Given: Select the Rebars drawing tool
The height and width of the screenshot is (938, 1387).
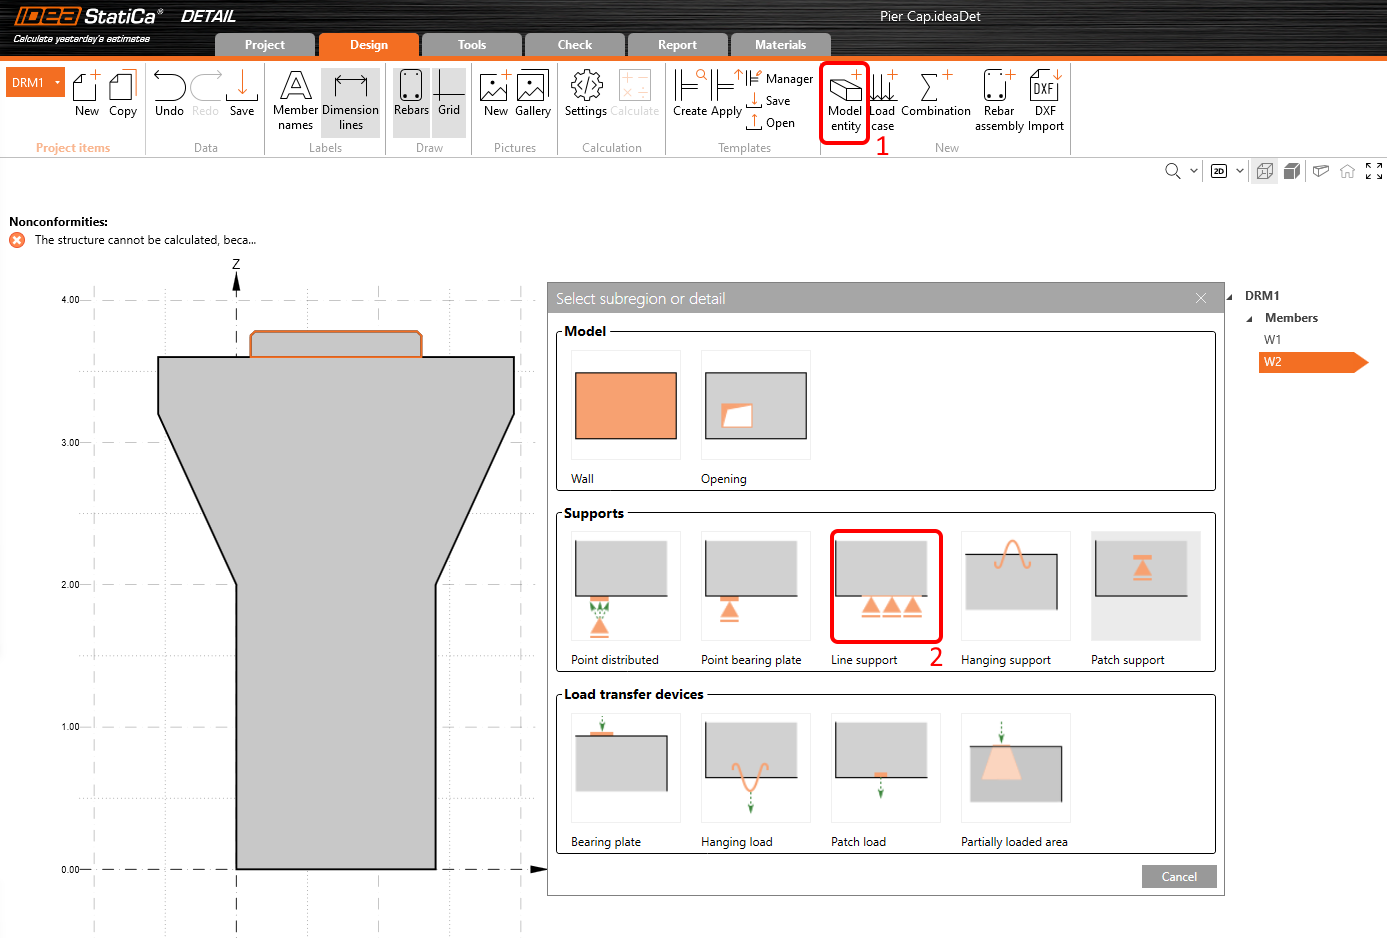Looking at the screenshot, I should [x=411, y=95].
